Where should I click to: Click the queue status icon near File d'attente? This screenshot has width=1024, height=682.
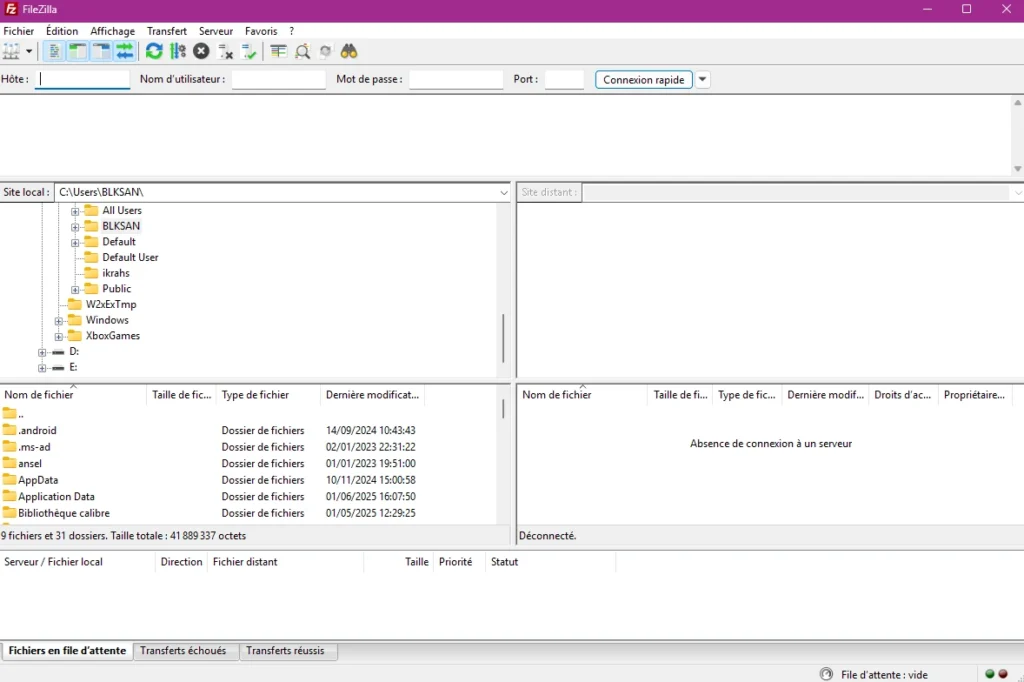(x=826, y=674)
